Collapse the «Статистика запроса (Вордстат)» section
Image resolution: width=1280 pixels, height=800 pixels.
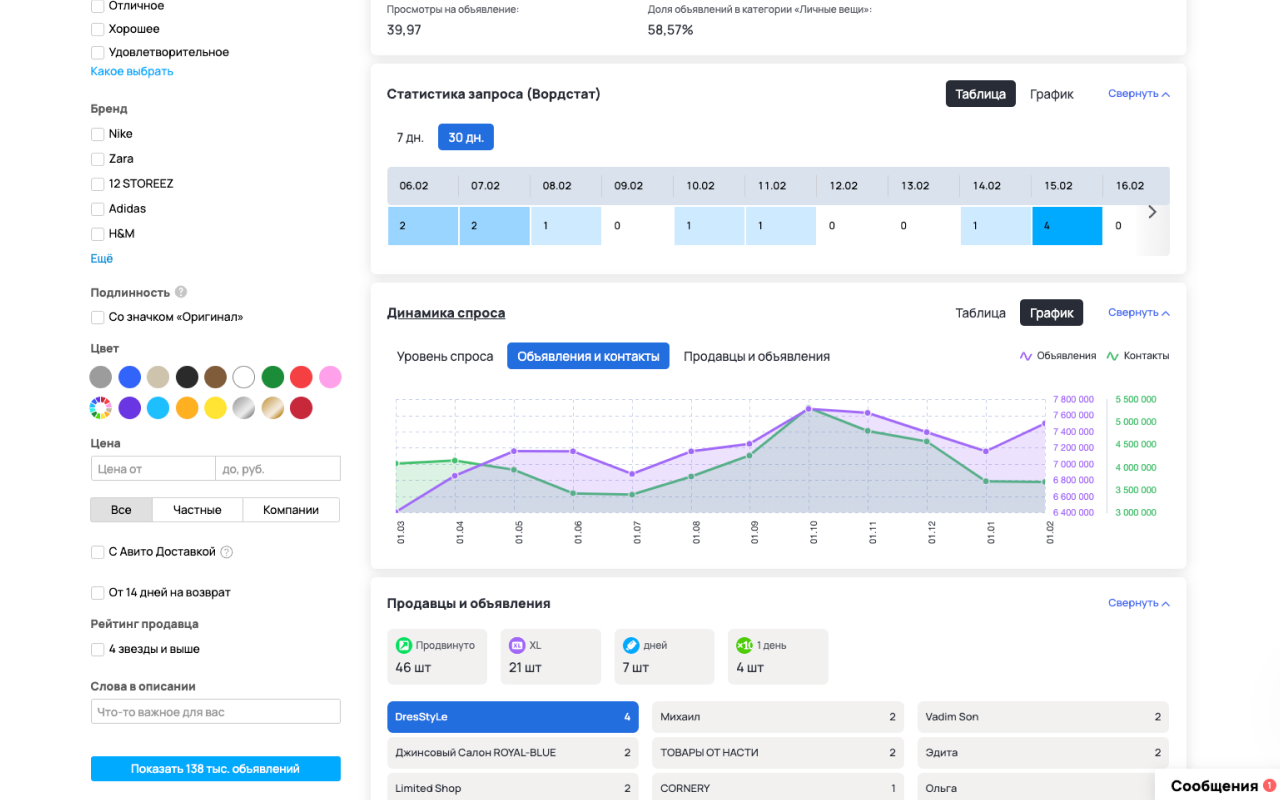point(1138,93)
